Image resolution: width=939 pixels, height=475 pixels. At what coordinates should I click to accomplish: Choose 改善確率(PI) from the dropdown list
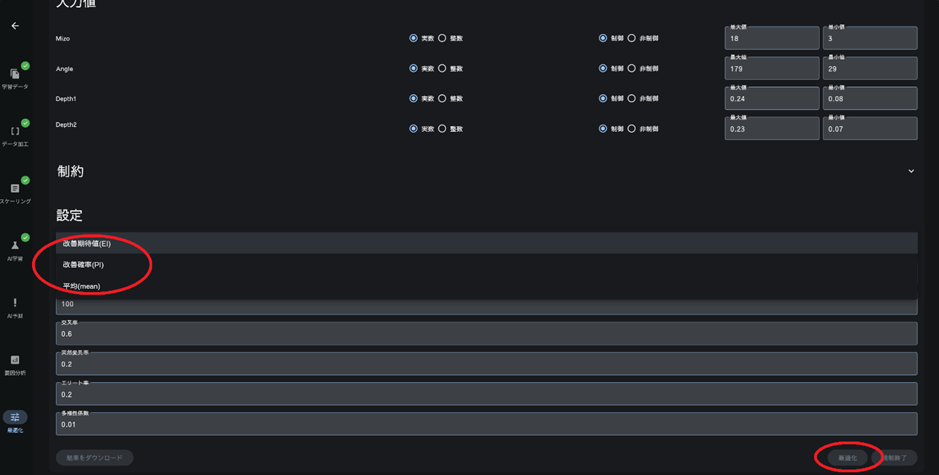[x=84, y=265]
